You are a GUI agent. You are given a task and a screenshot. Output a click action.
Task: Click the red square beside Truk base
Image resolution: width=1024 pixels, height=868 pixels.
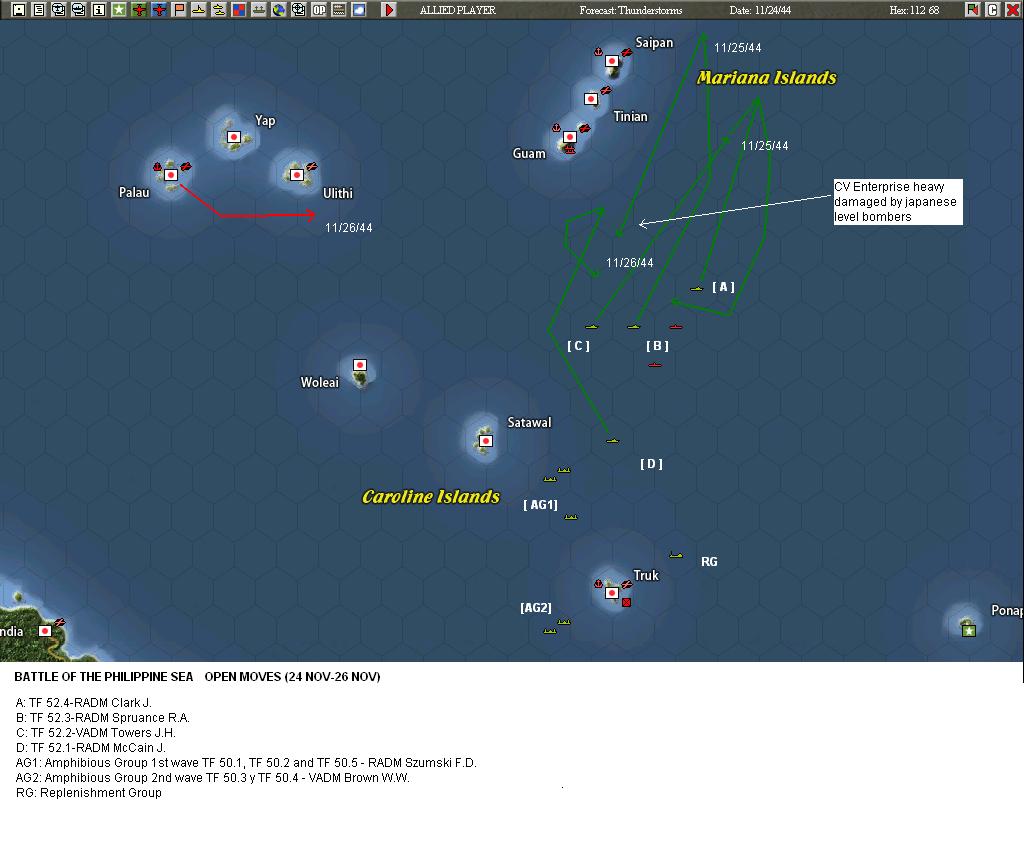click(626, 602)
